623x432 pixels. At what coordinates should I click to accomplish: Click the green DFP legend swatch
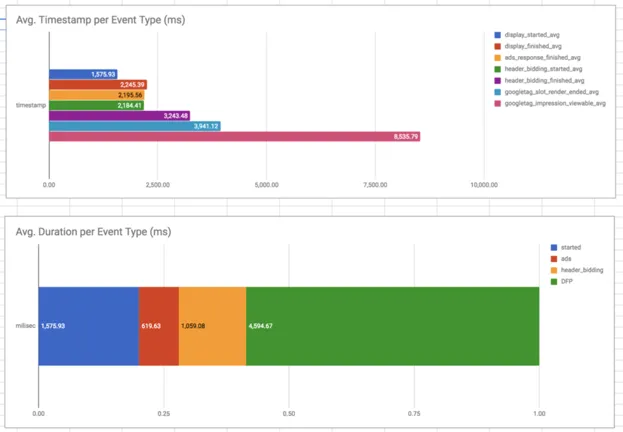[x=554, y=282]
